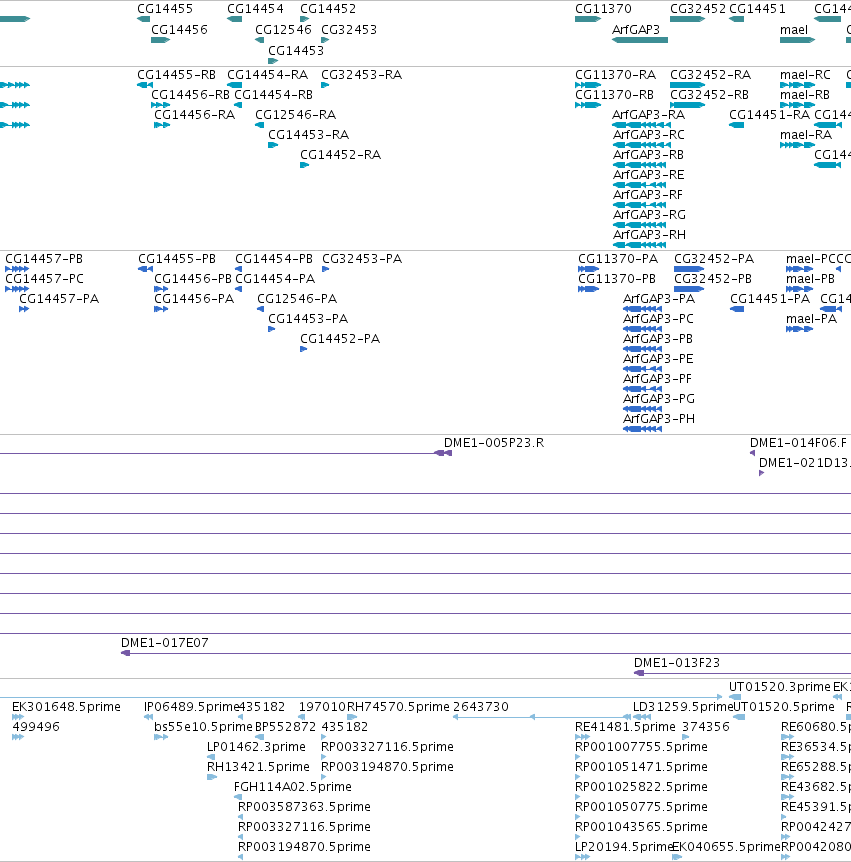This screenshot has width=851, height=862.
Task: Select the CG12546-RA transcript label
Action: [x=295, y=114]
